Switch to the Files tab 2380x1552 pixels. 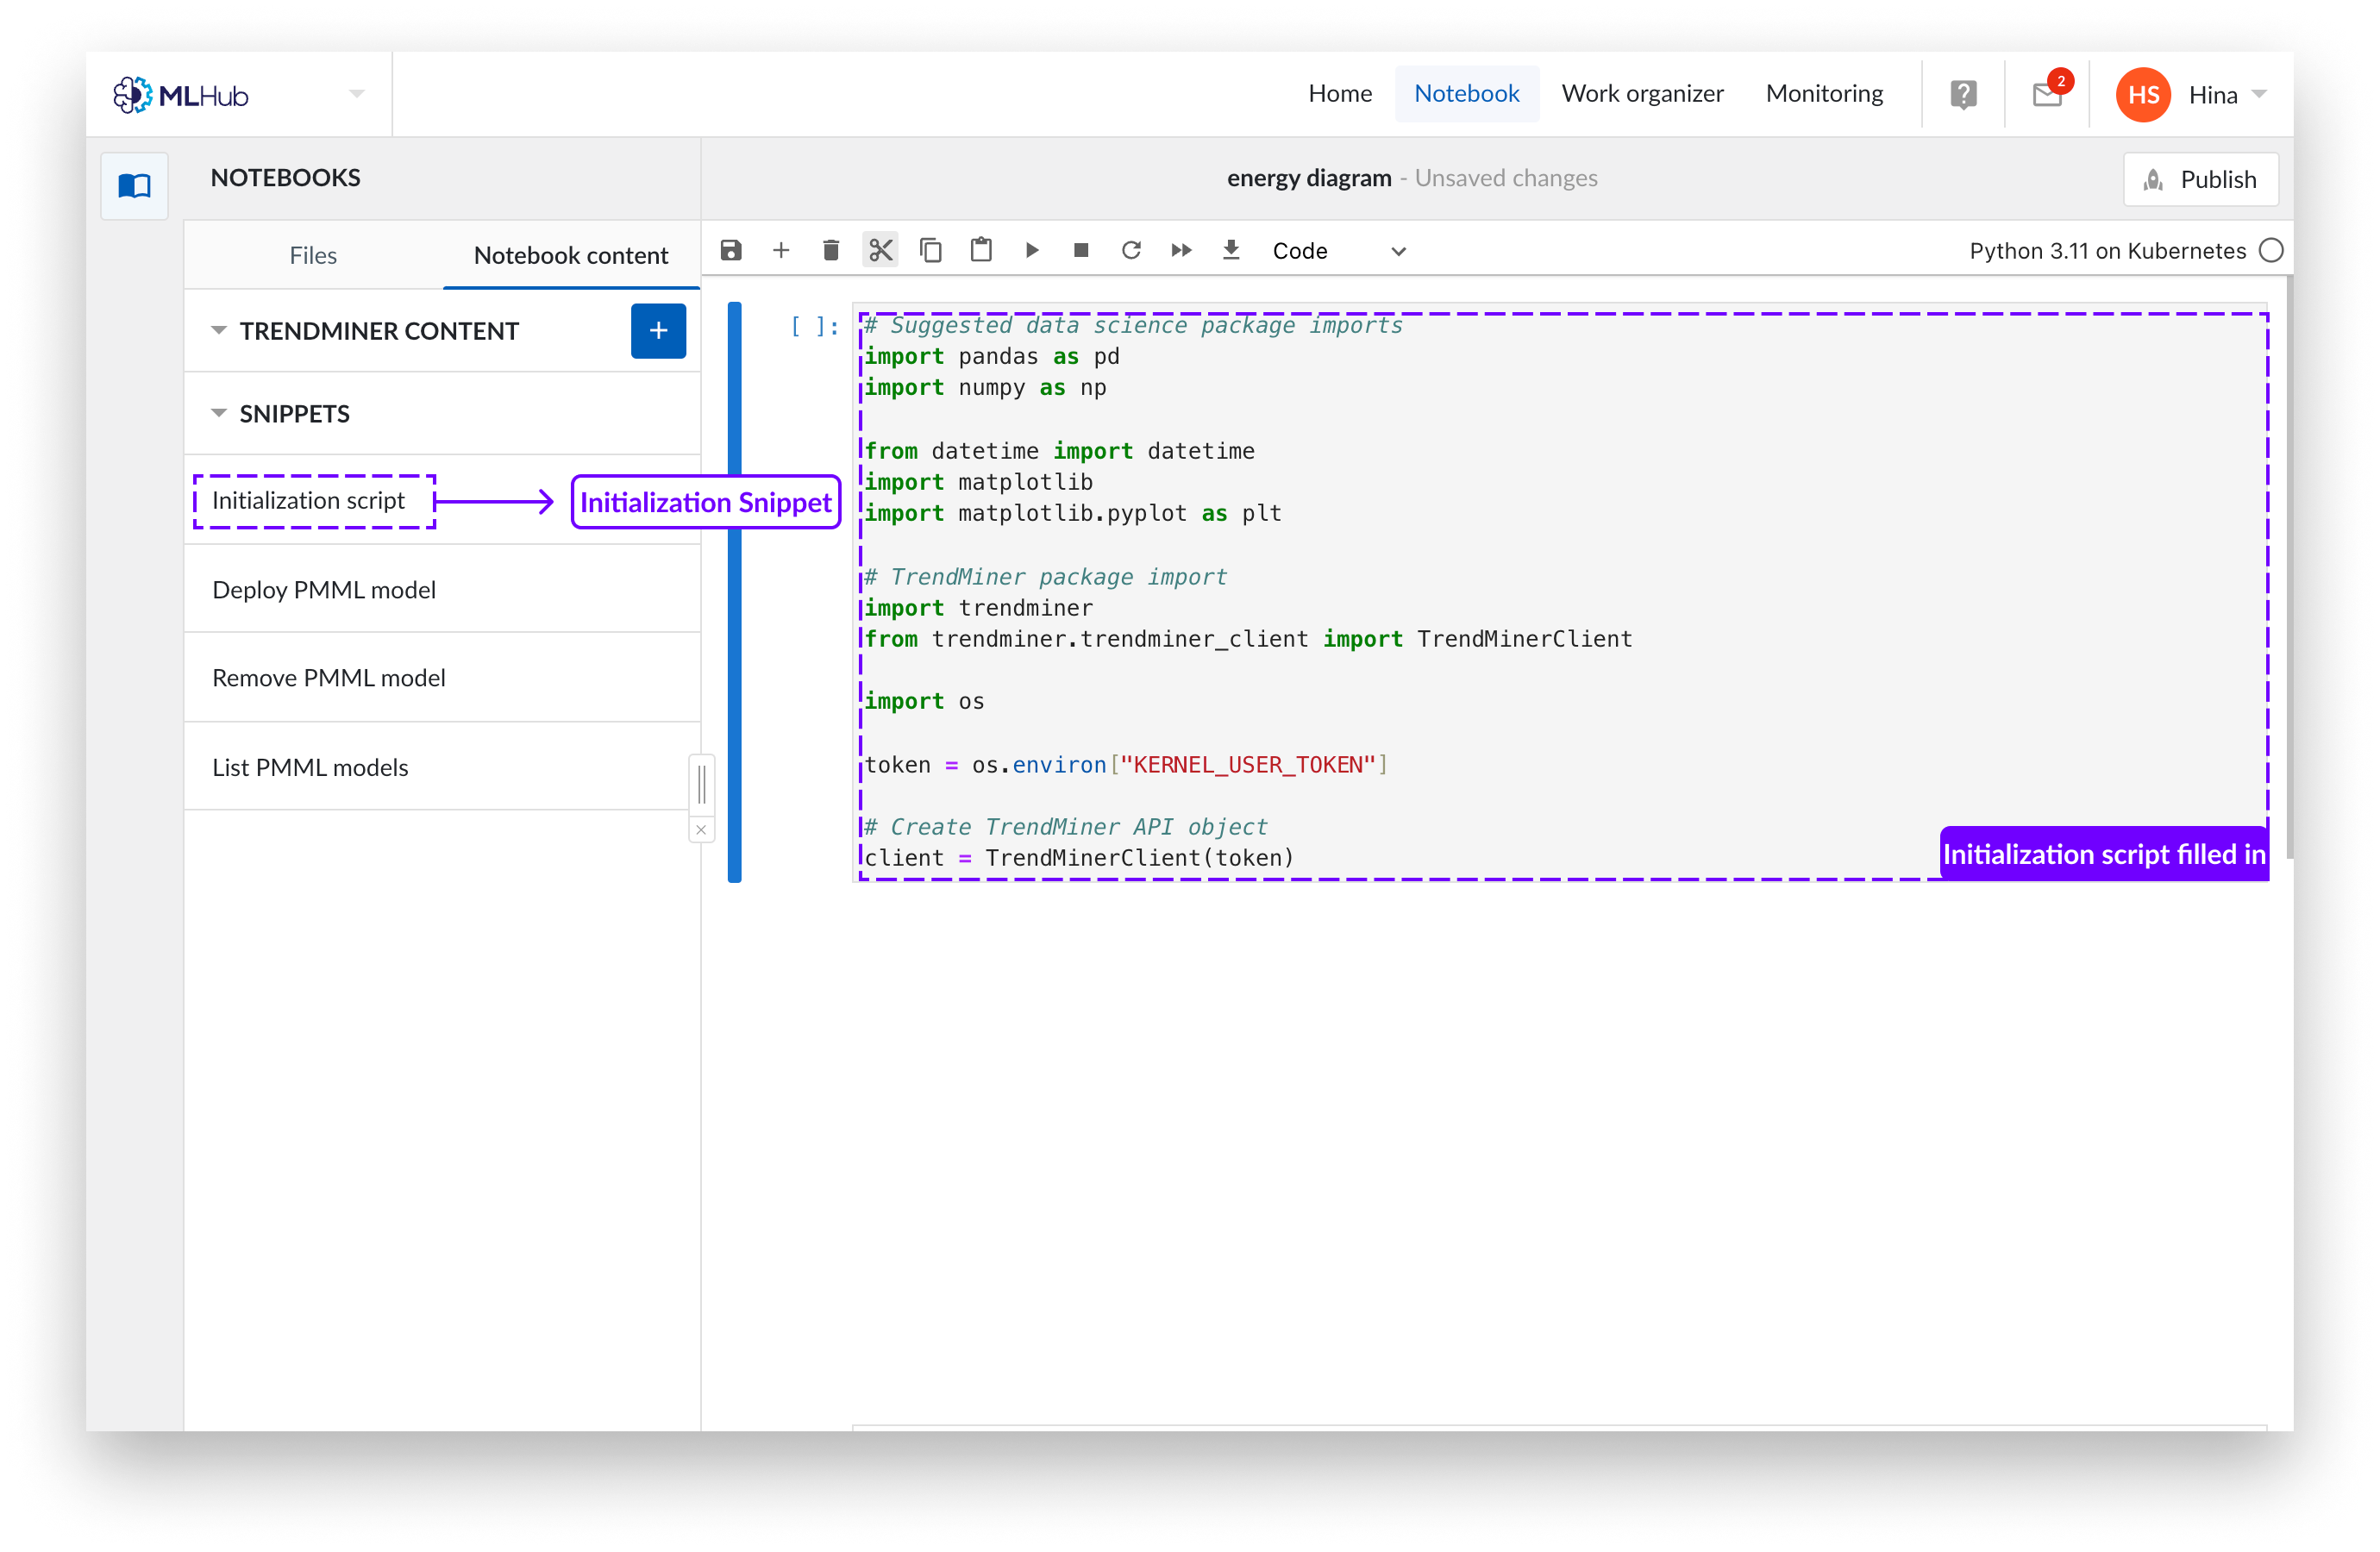(x=313, y=255)
